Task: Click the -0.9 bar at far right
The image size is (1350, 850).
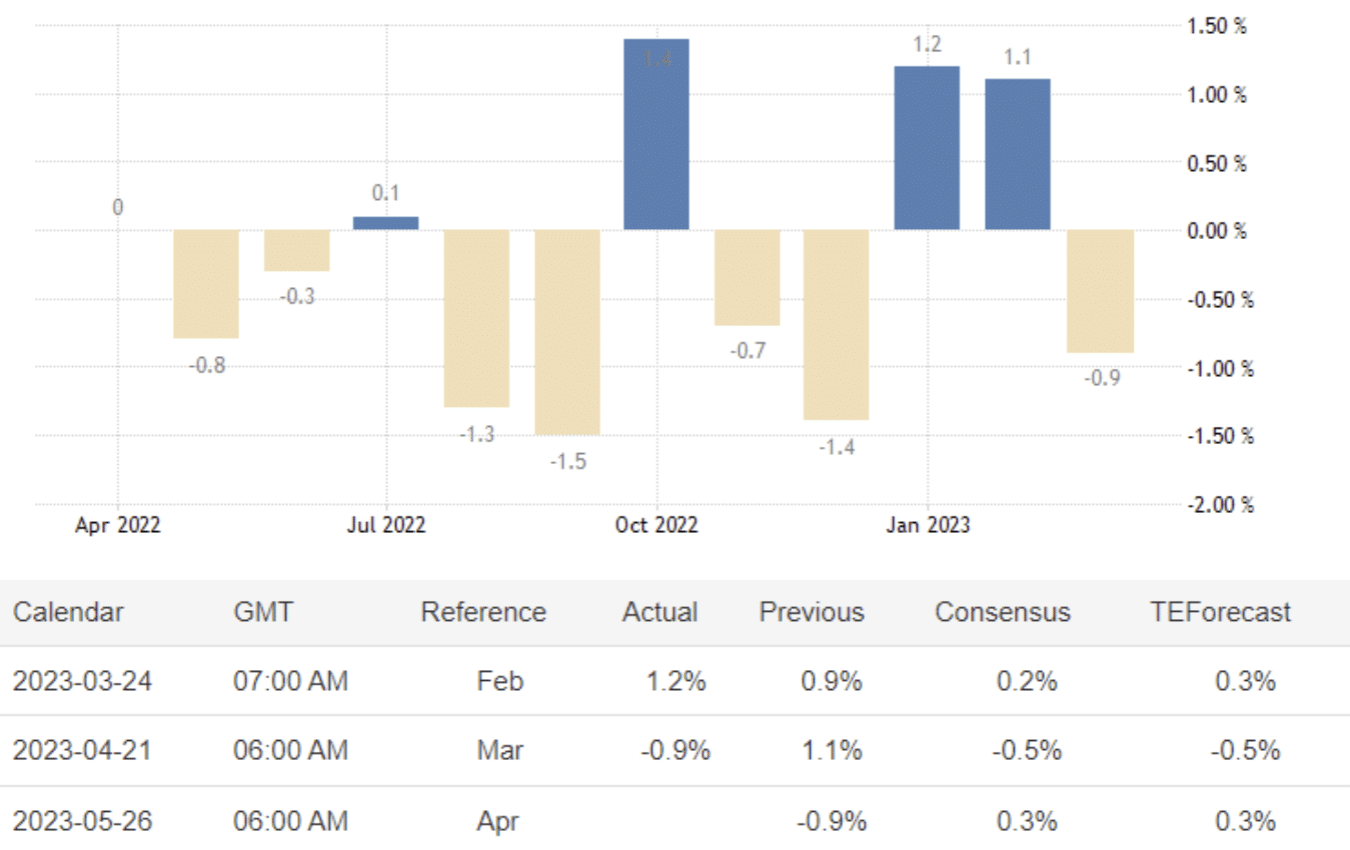Action: click(1100, 291)
